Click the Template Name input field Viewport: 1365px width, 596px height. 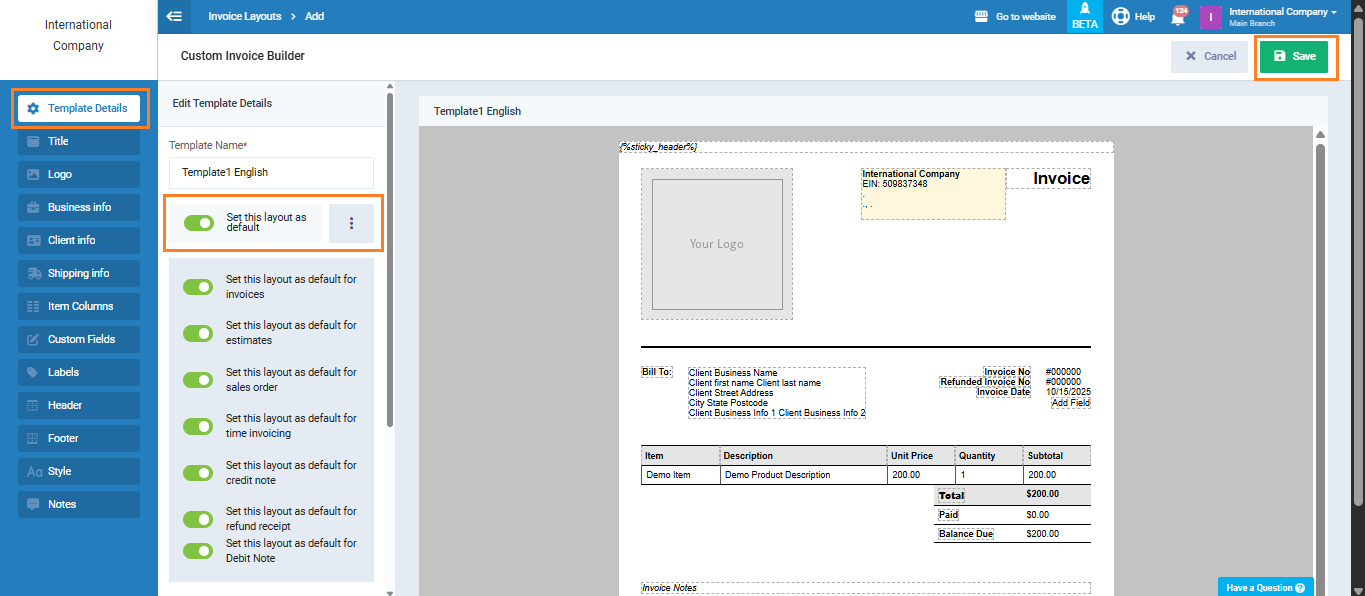click(x=271, y=172)
